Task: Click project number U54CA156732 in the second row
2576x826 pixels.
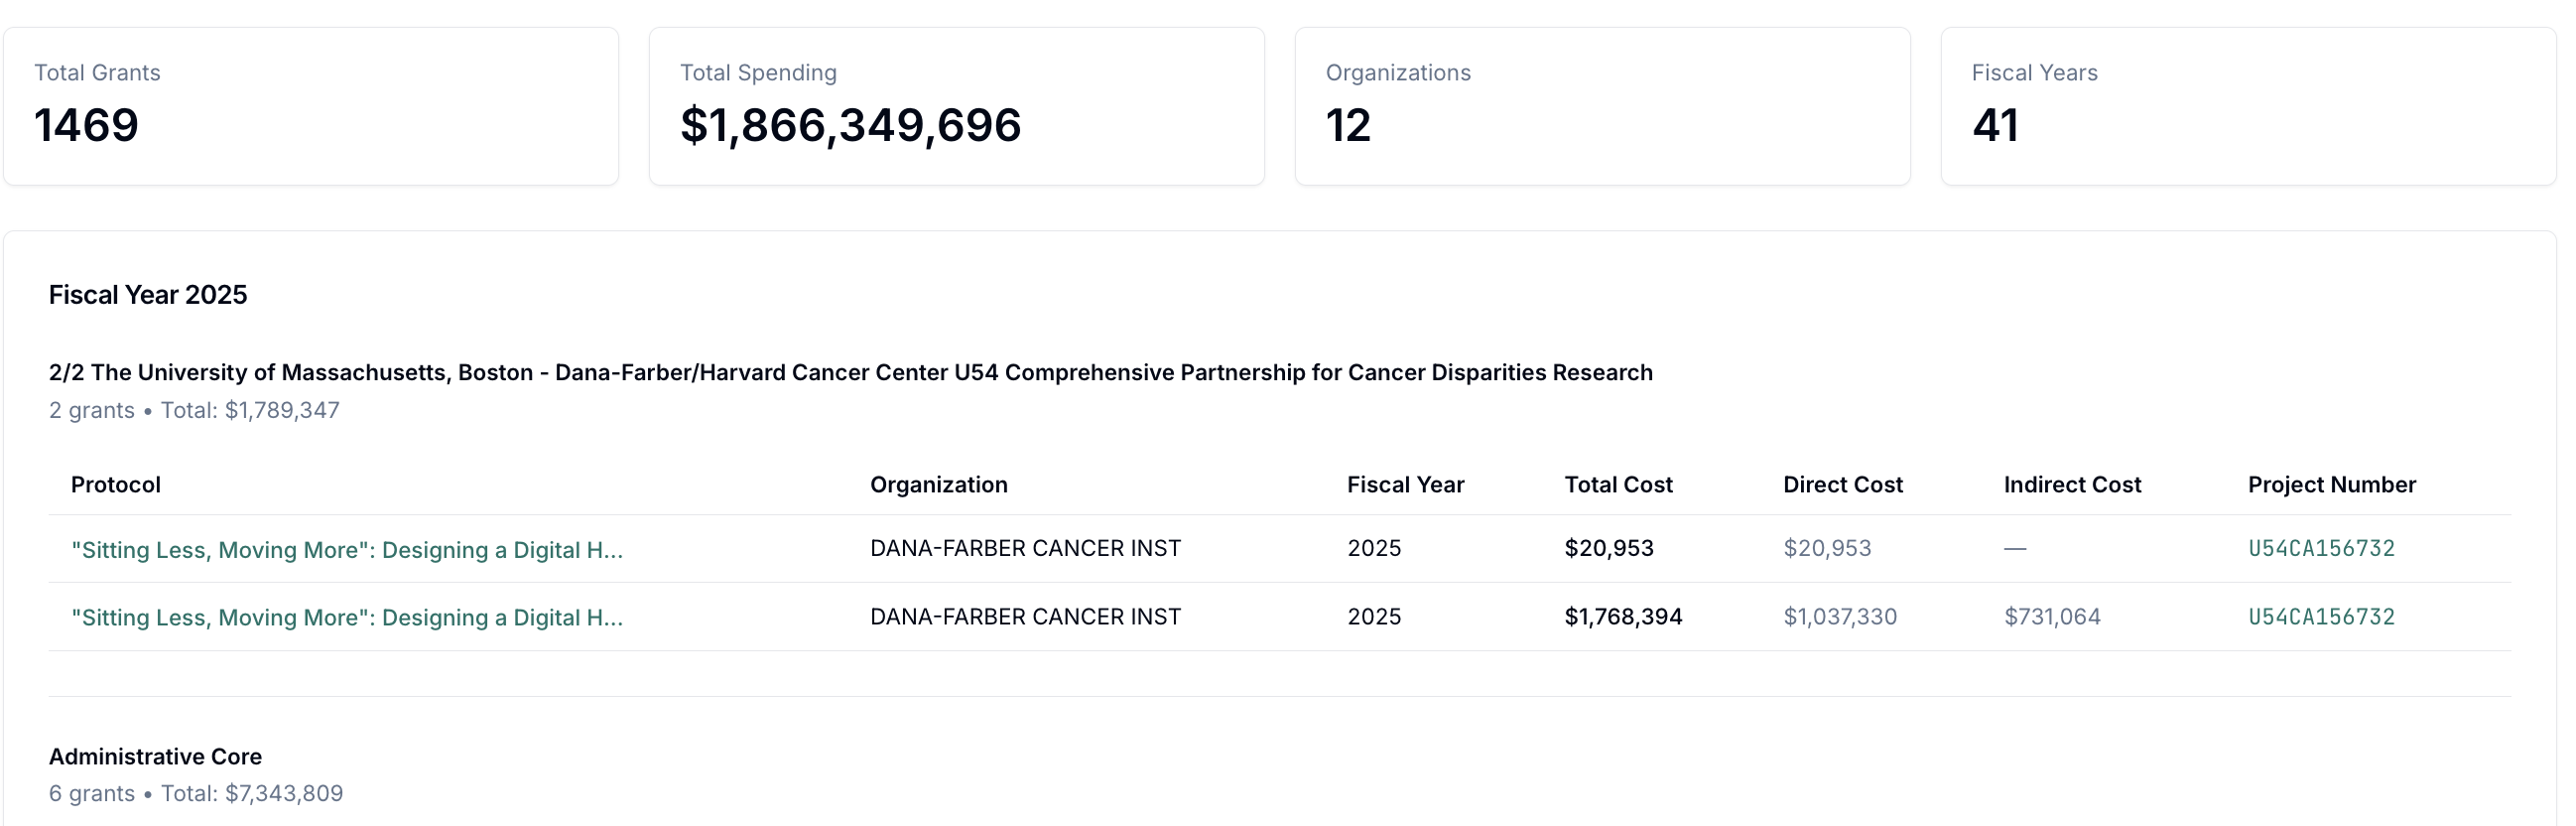Action: (2320, 617)
